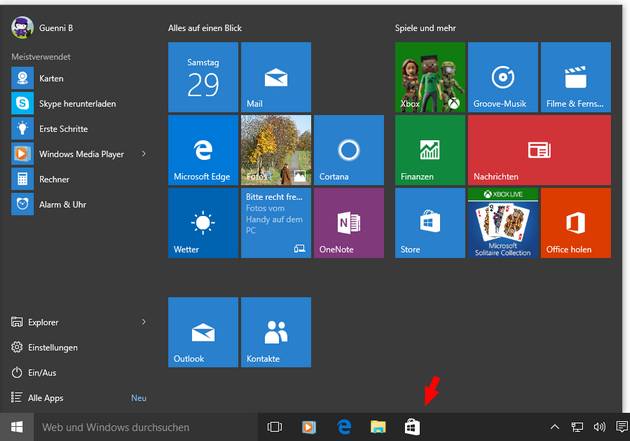Click the Neu label beside Alle Apps

[139, 398]
